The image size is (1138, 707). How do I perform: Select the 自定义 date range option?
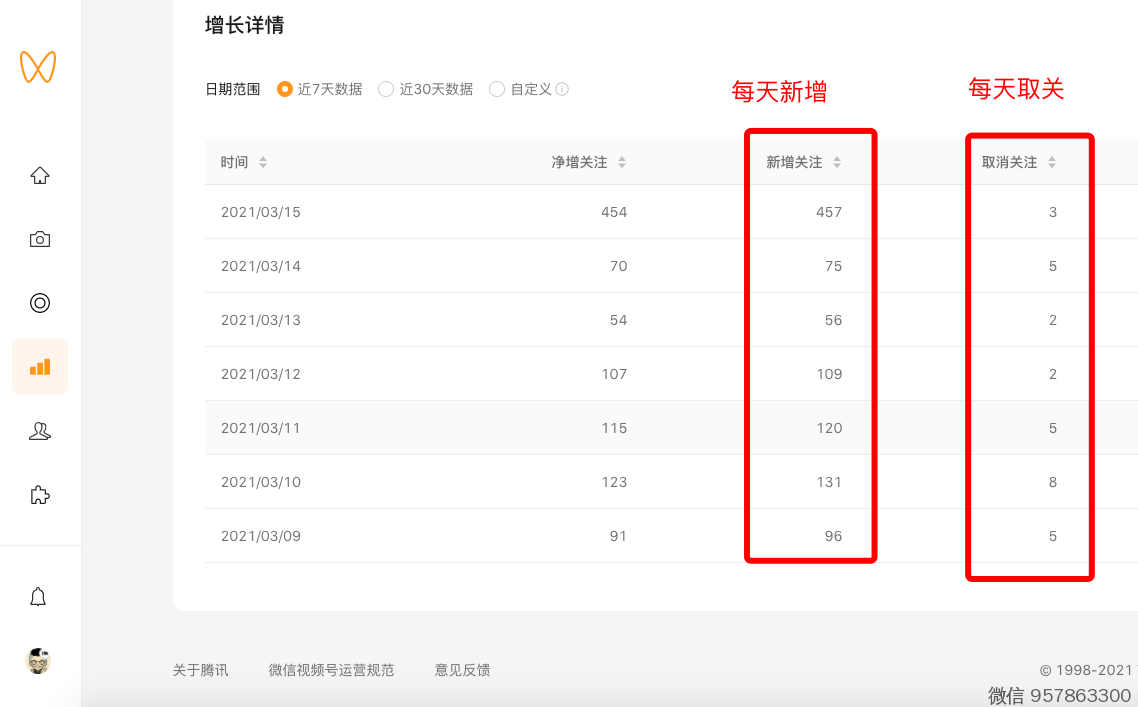tap(497, 89)
